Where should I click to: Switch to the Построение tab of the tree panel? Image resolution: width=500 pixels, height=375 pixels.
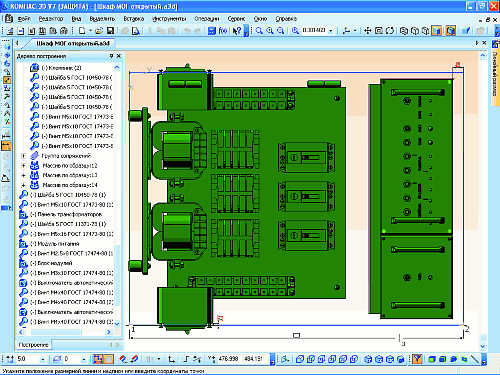pos(33,345)
